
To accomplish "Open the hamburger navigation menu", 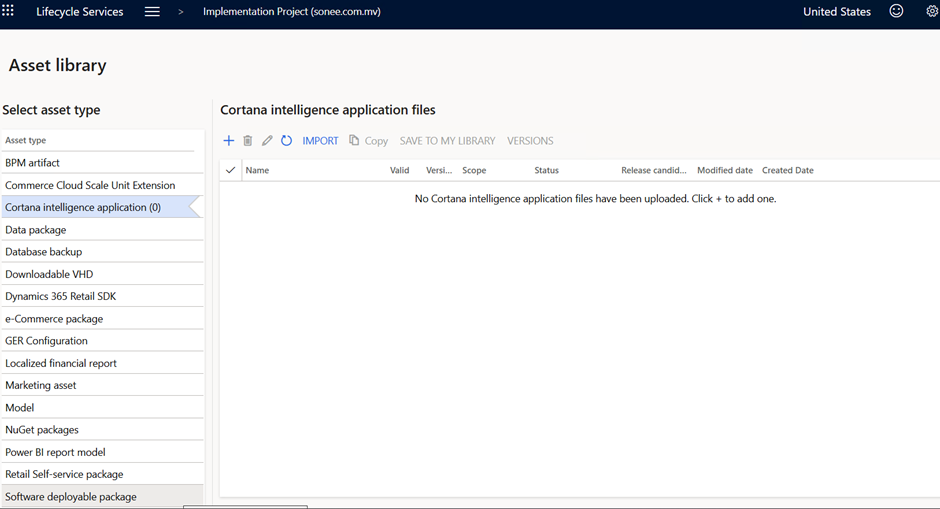I will click(152, 12).
